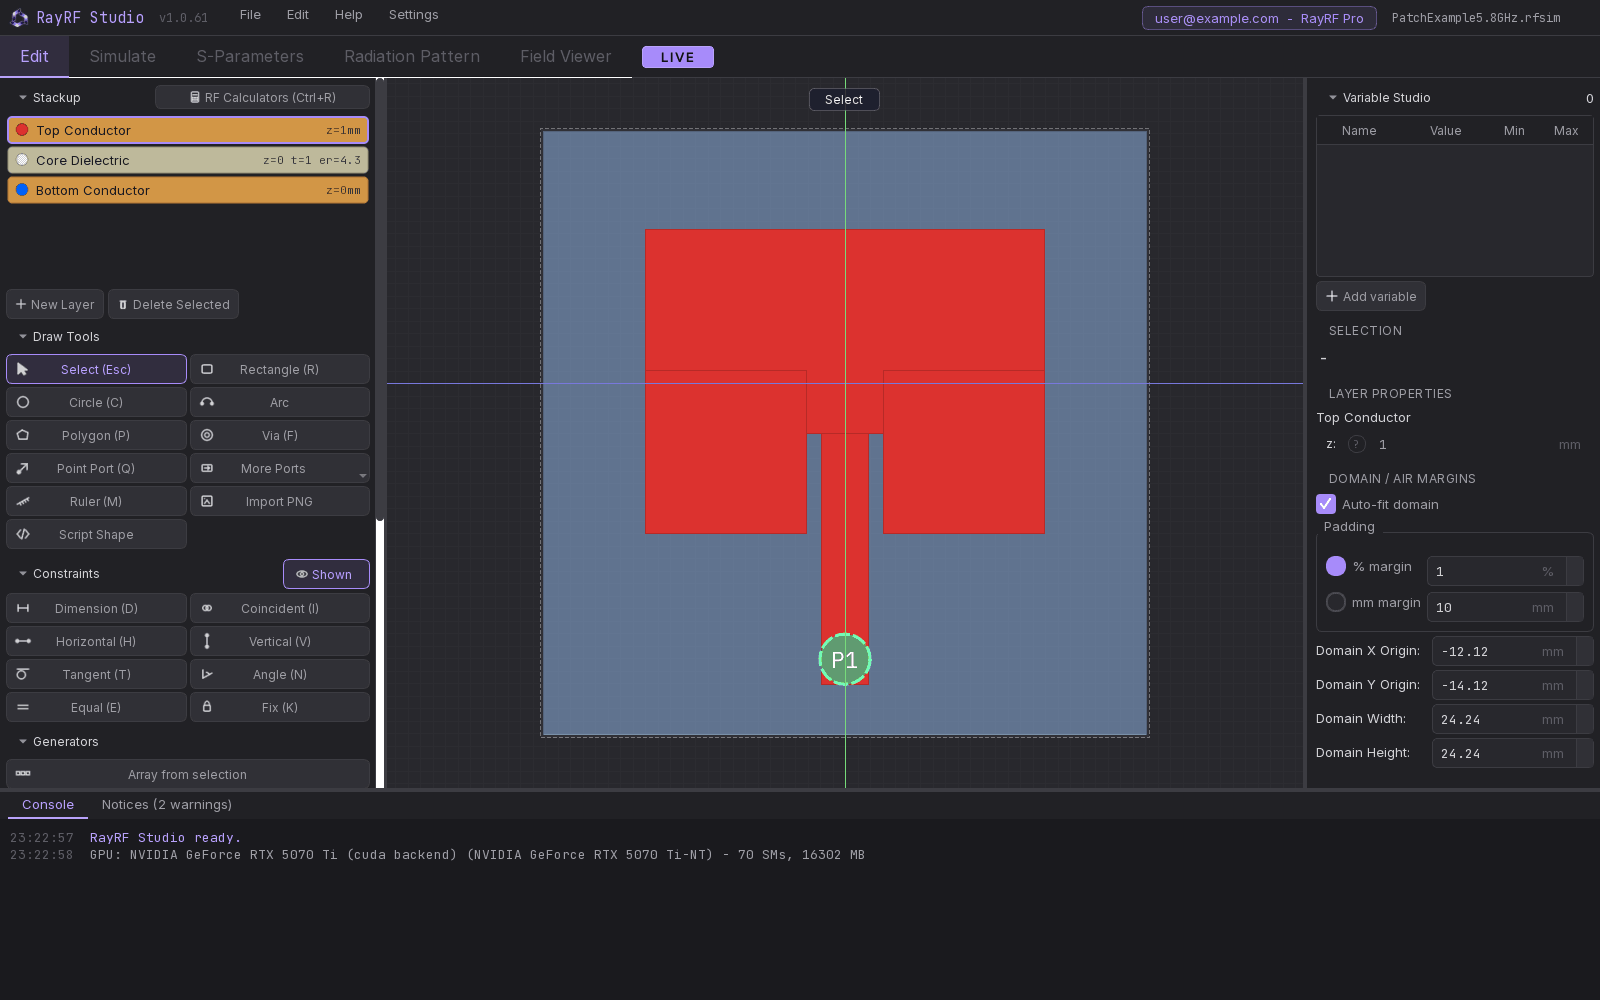Image resolution: width=1600 pixels, height=1000 pixels.
Task: Open the Console tab
Action: [48, 804]
